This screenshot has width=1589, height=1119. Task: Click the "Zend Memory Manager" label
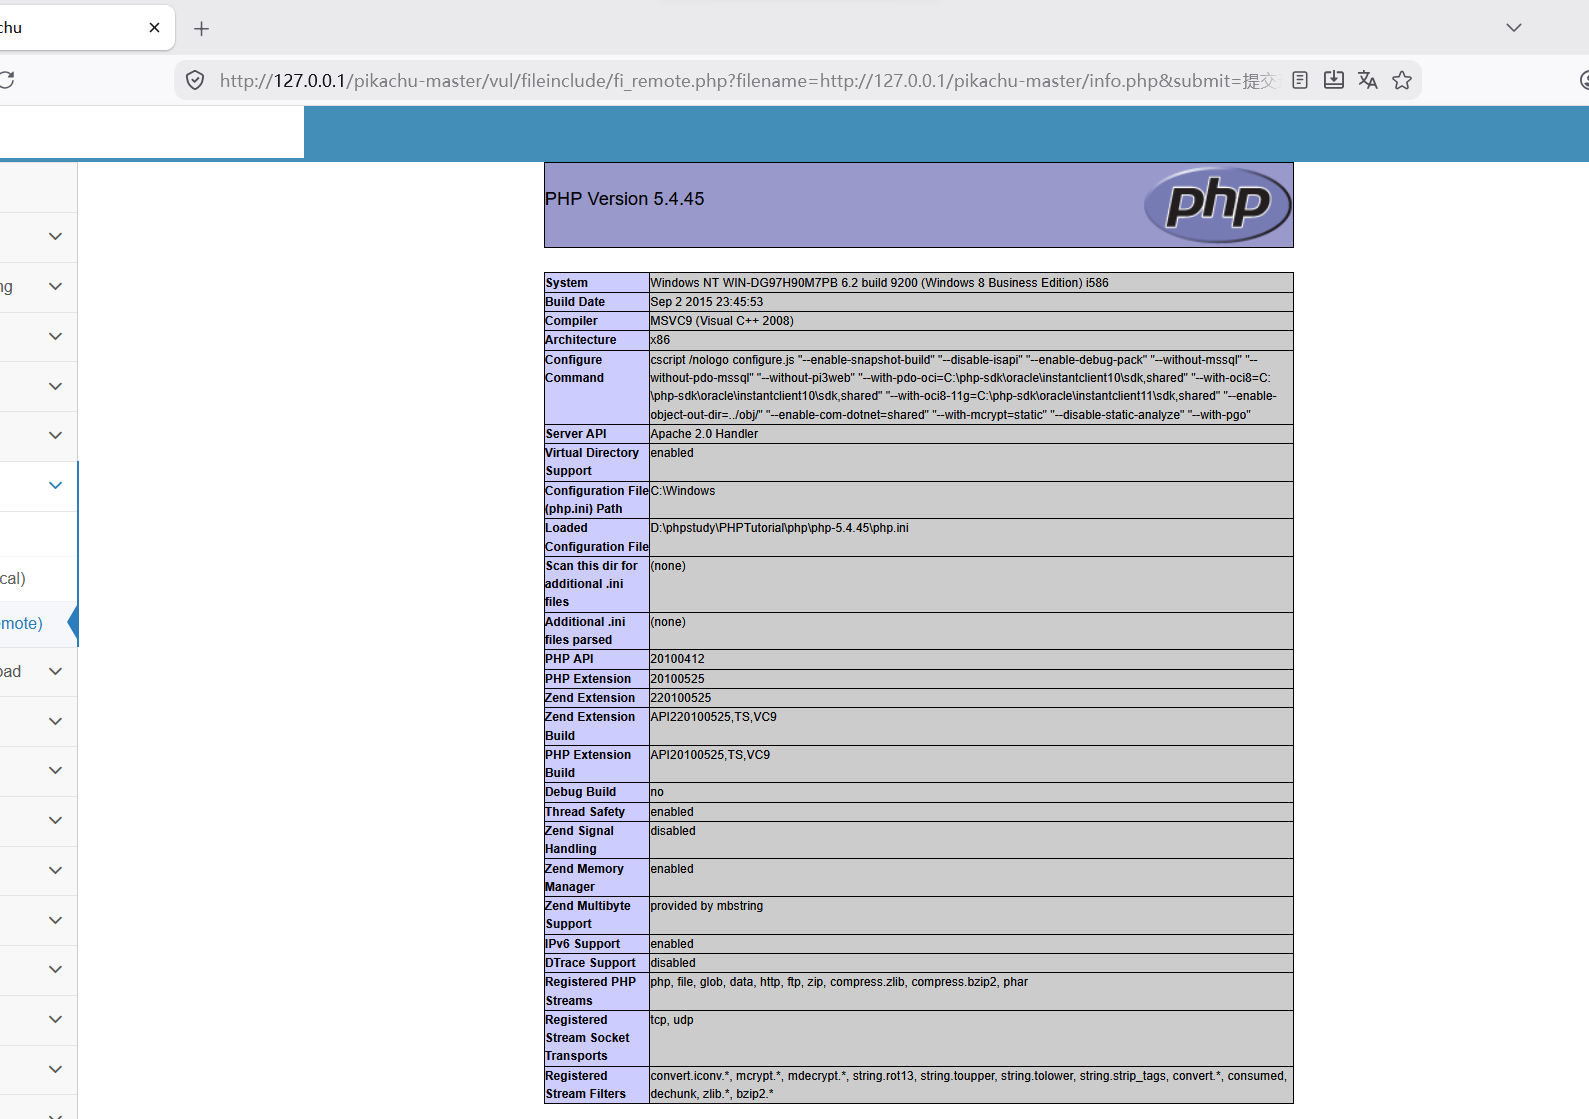tap(584, 878)
